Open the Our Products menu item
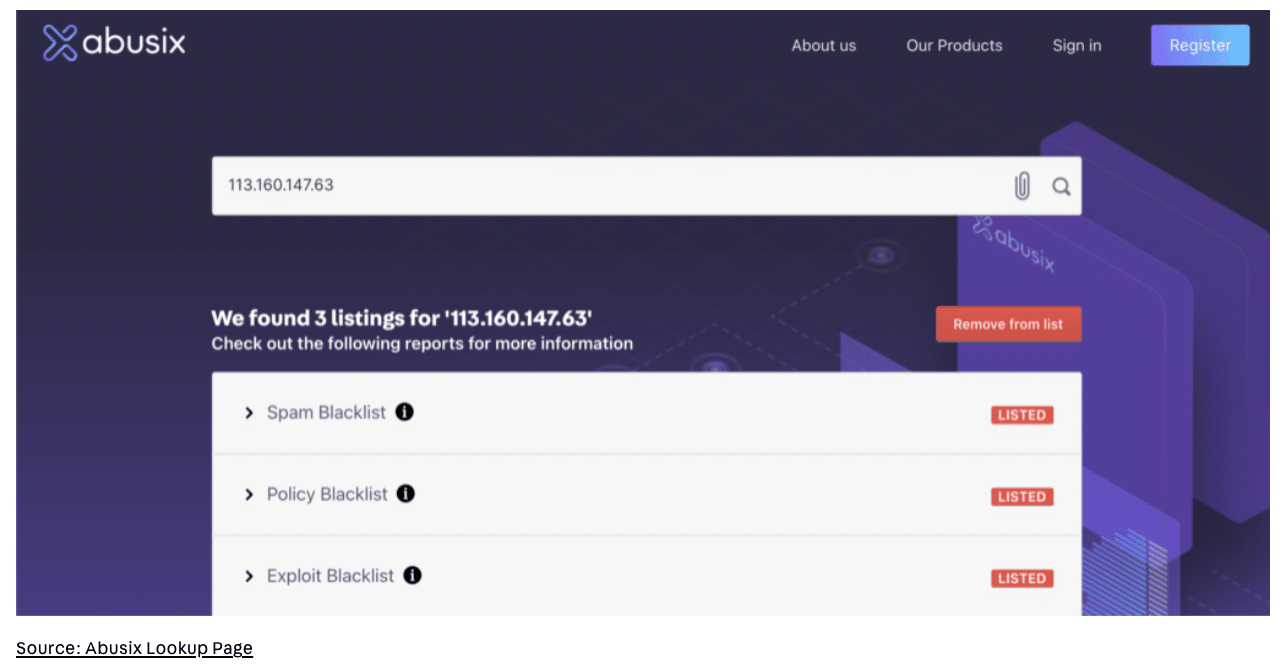This screenshot has height=672, width=1286. tap(954, 45)
